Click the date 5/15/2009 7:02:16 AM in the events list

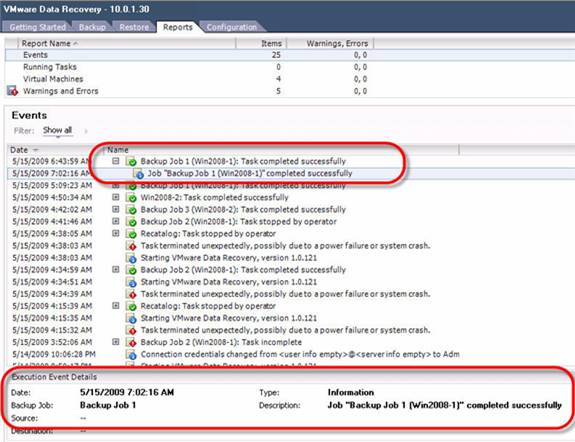[51, 173]
